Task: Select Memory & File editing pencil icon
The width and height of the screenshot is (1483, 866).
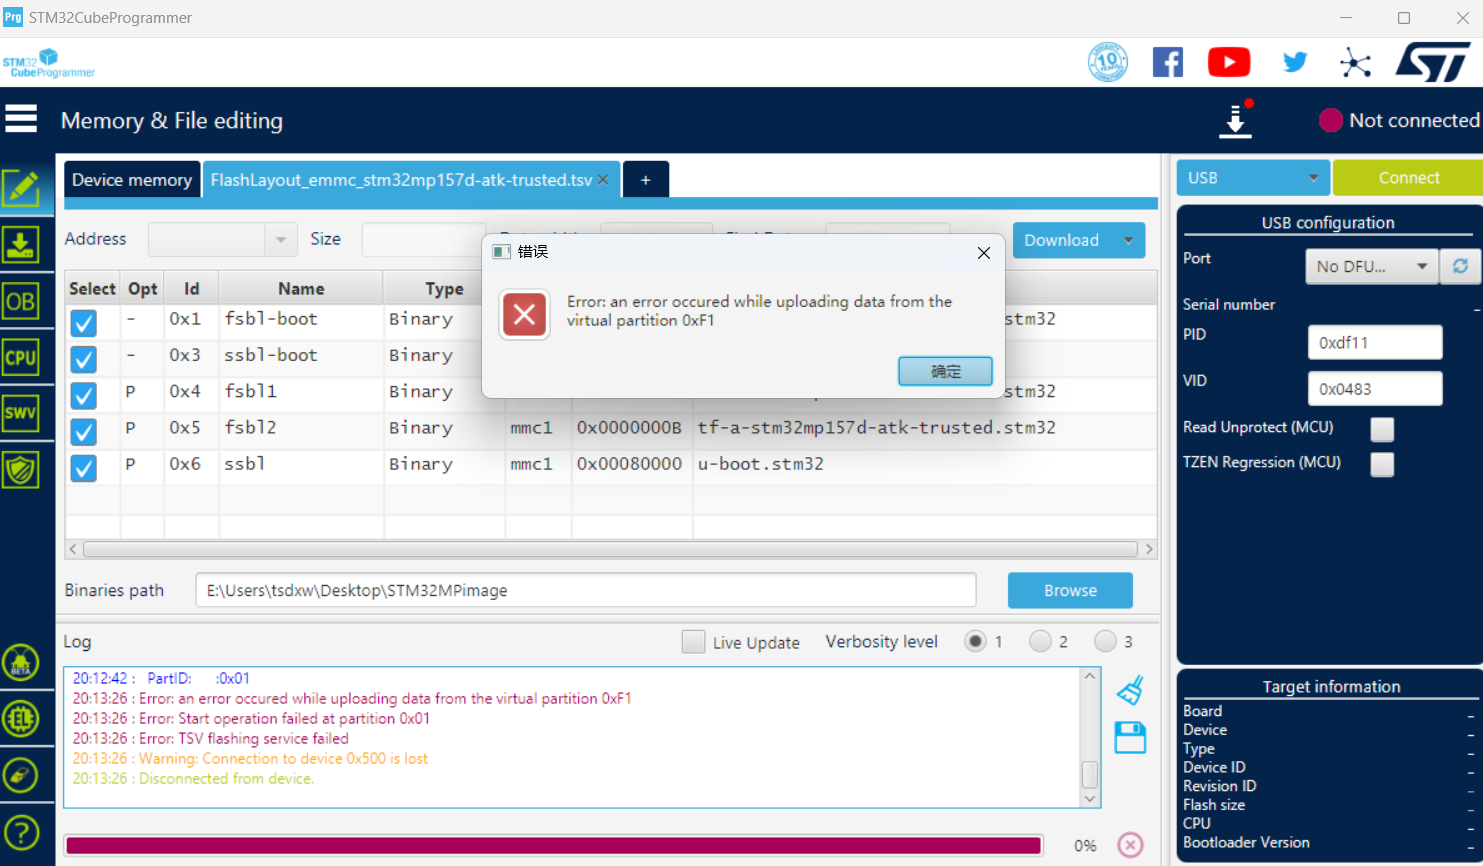Action: [x=21, y=188]
